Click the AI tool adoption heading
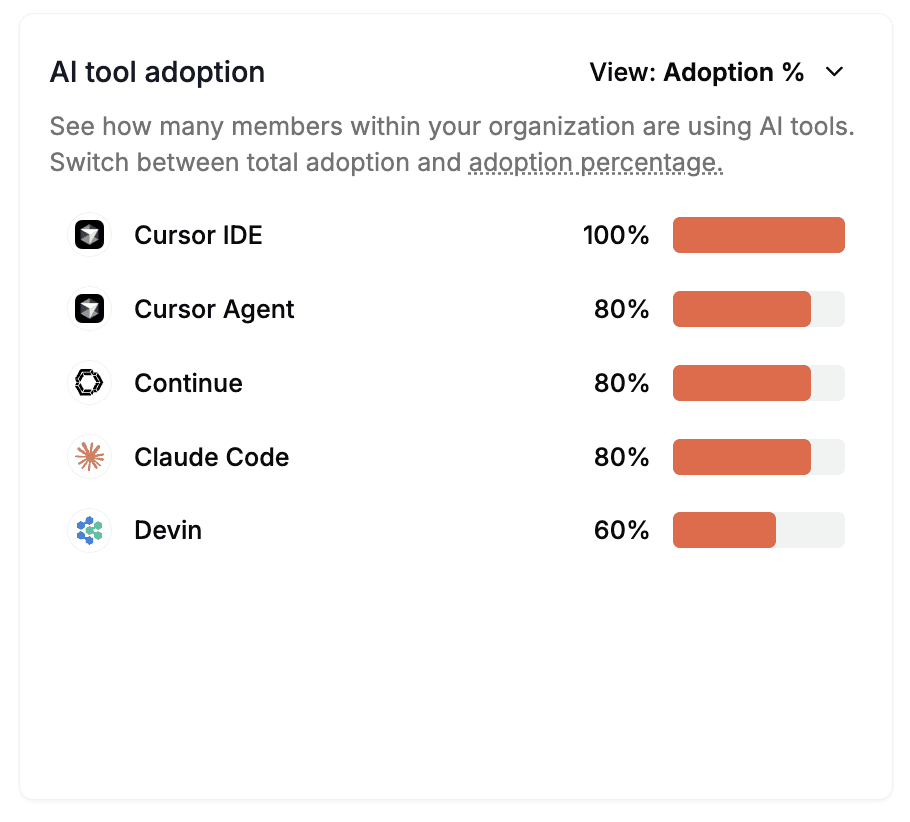Image resolution: width=910 pixels, height=822 pixels. click(x=157, y=72)
